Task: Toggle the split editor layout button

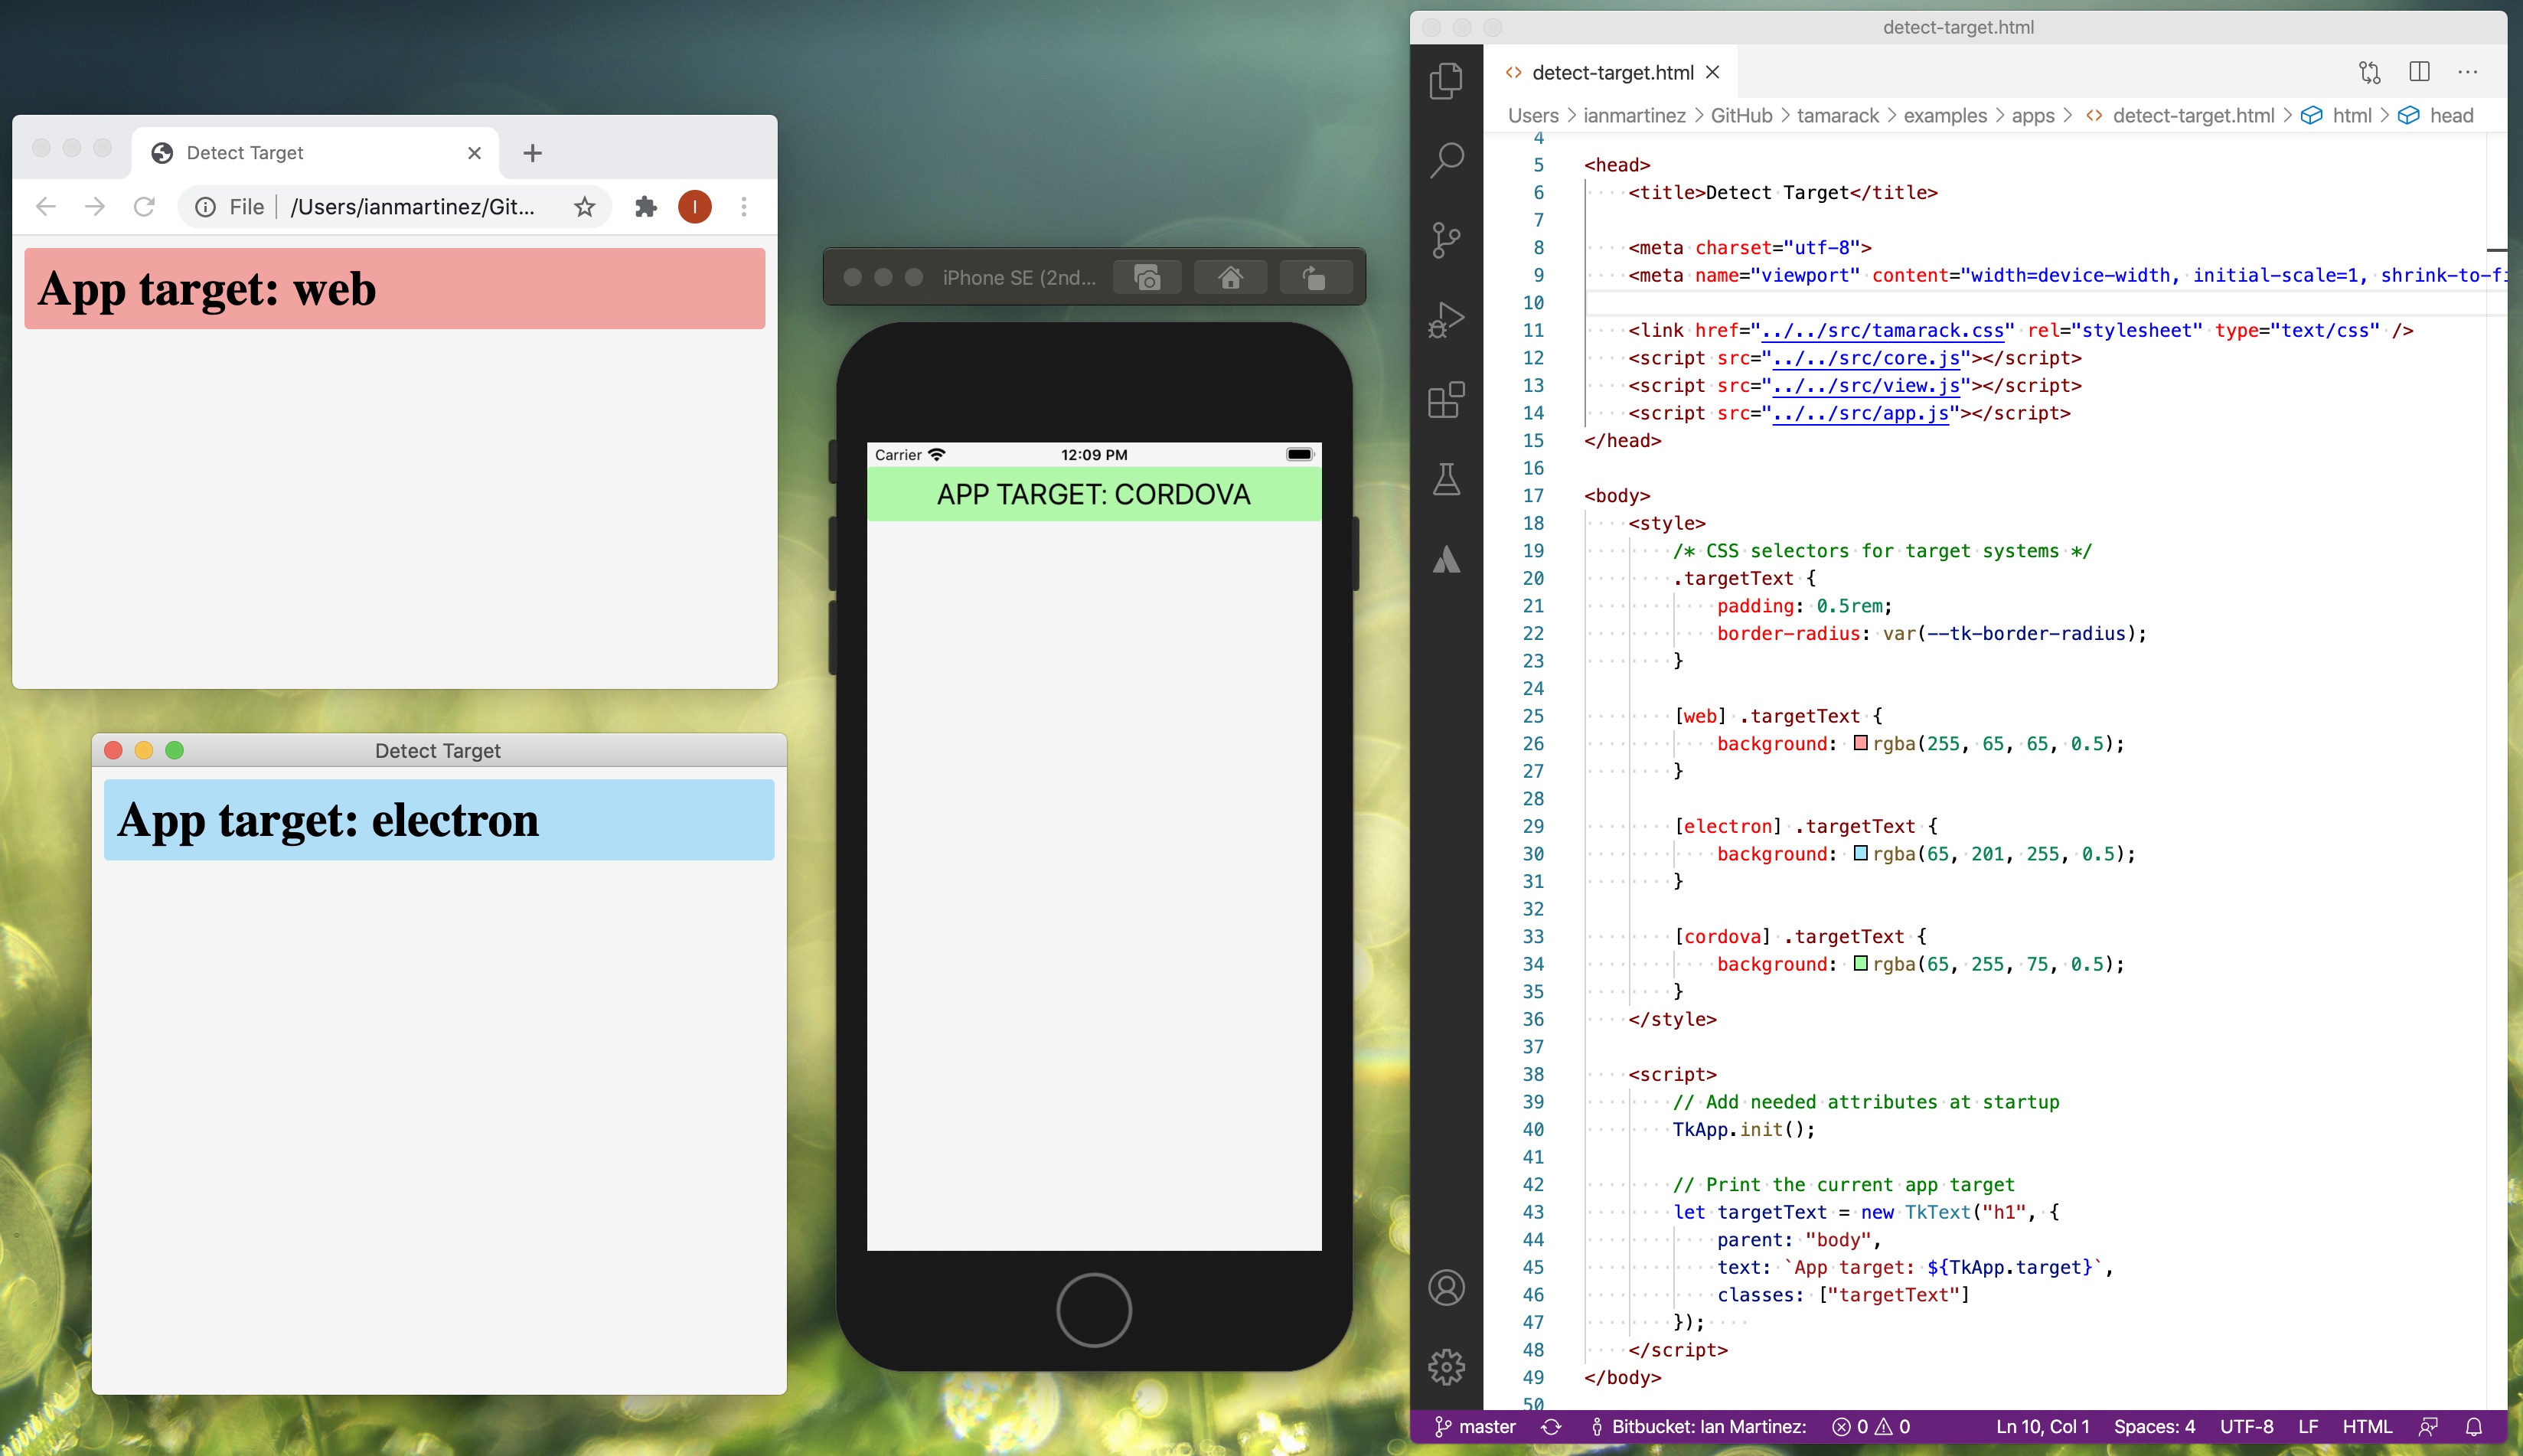Action: (x=2419, y=72)
